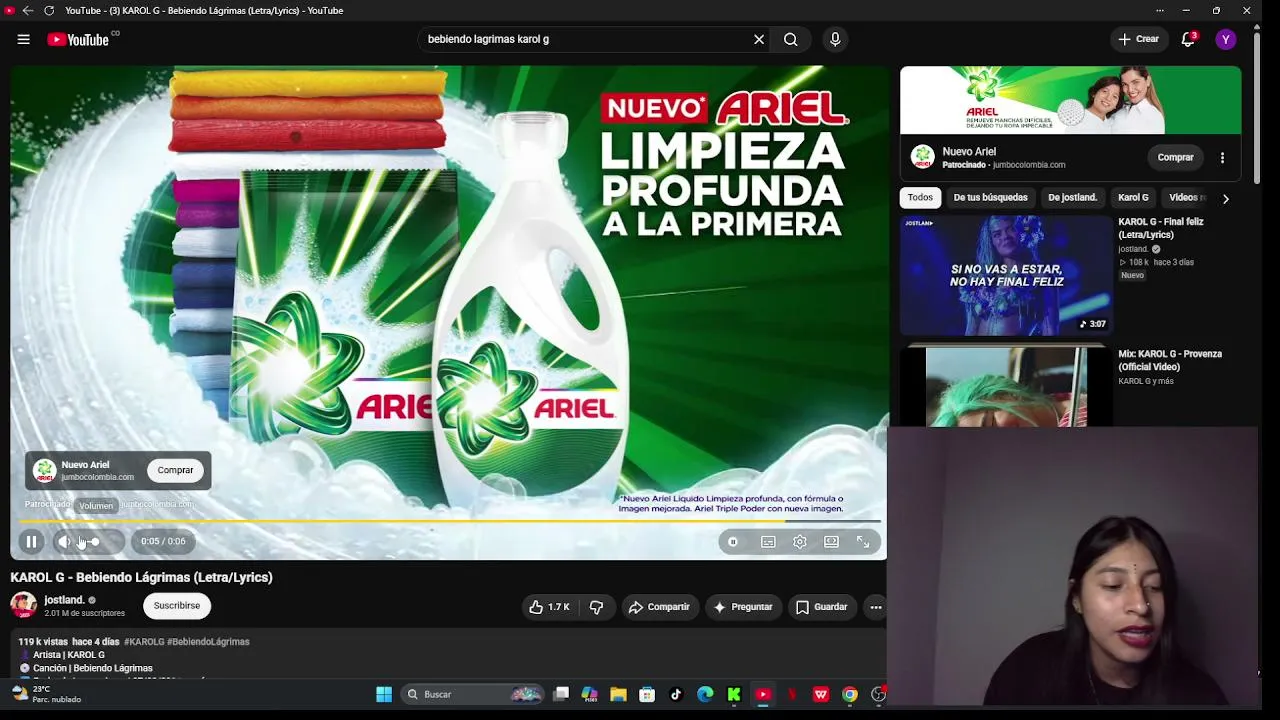Open Google Chrome from the taskbar

[x=850, y=694]
